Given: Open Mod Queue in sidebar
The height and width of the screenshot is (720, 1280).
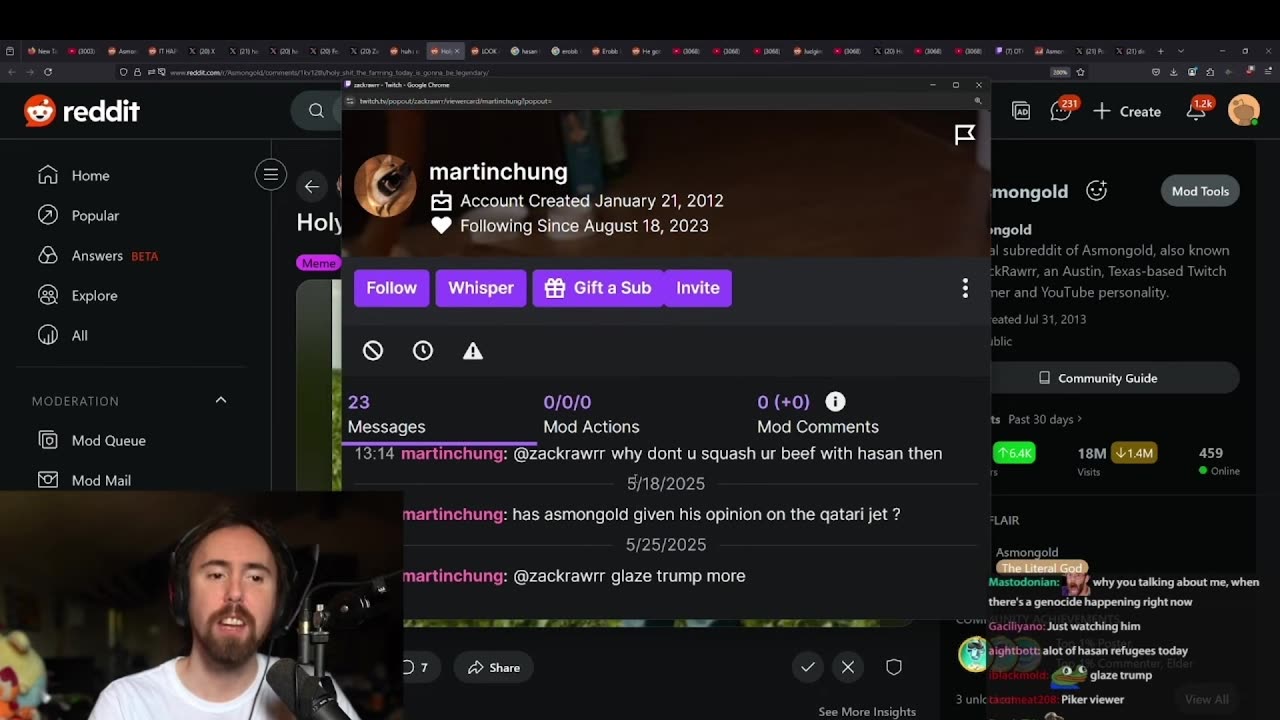Looking at the screenshot, I should pos(92,440).
